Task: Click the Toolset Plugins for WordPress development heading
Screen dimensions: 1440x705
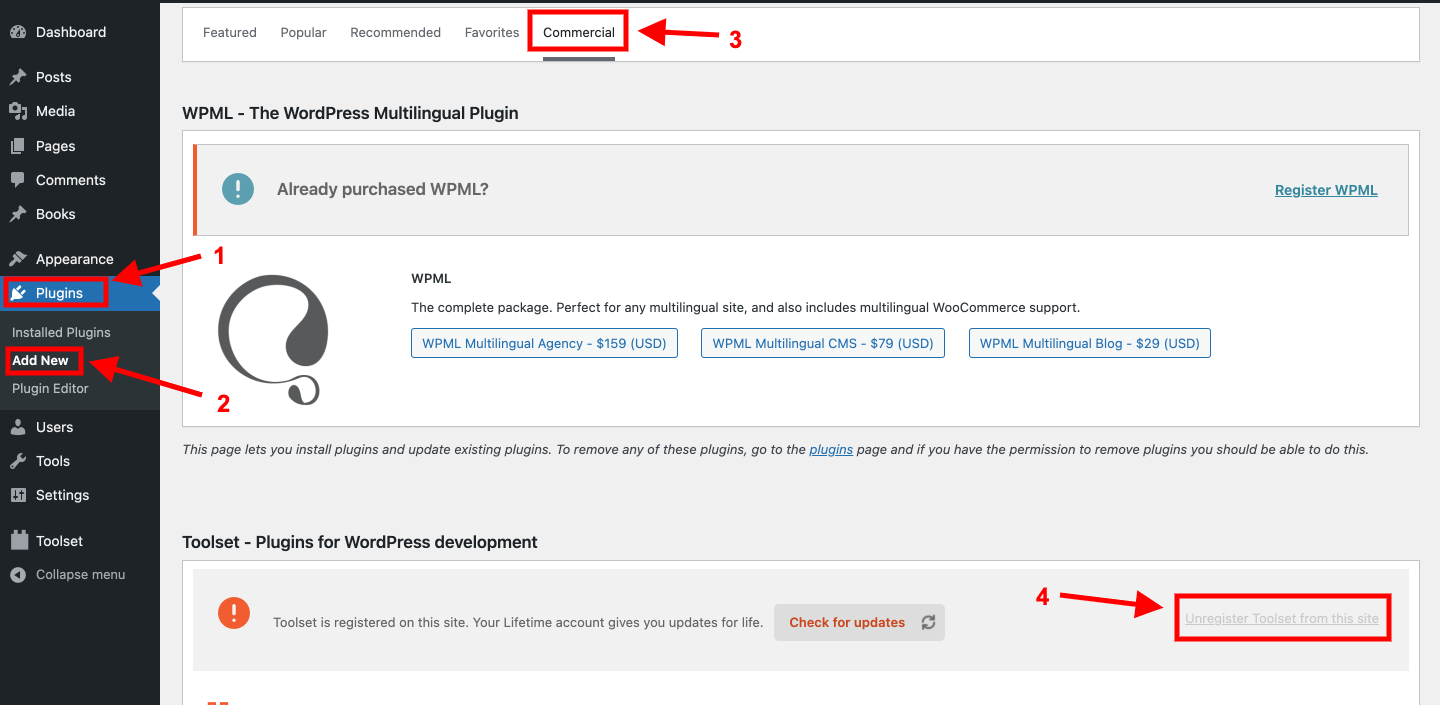Action: click(360, 542)
